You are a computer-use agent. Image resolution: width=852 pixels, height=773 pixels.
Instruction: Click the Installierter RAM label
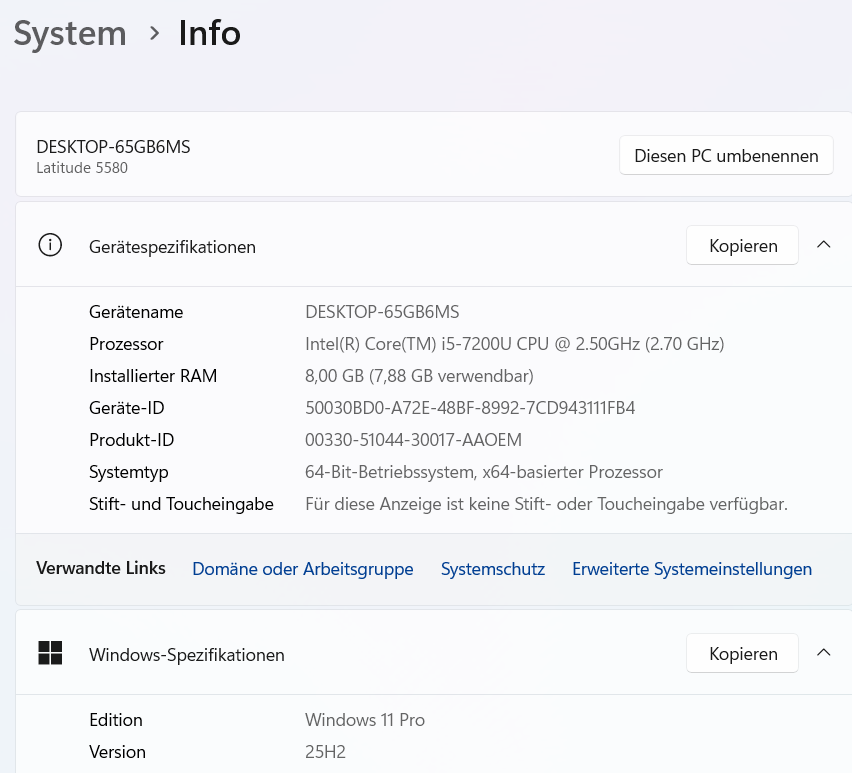point(153,376)
